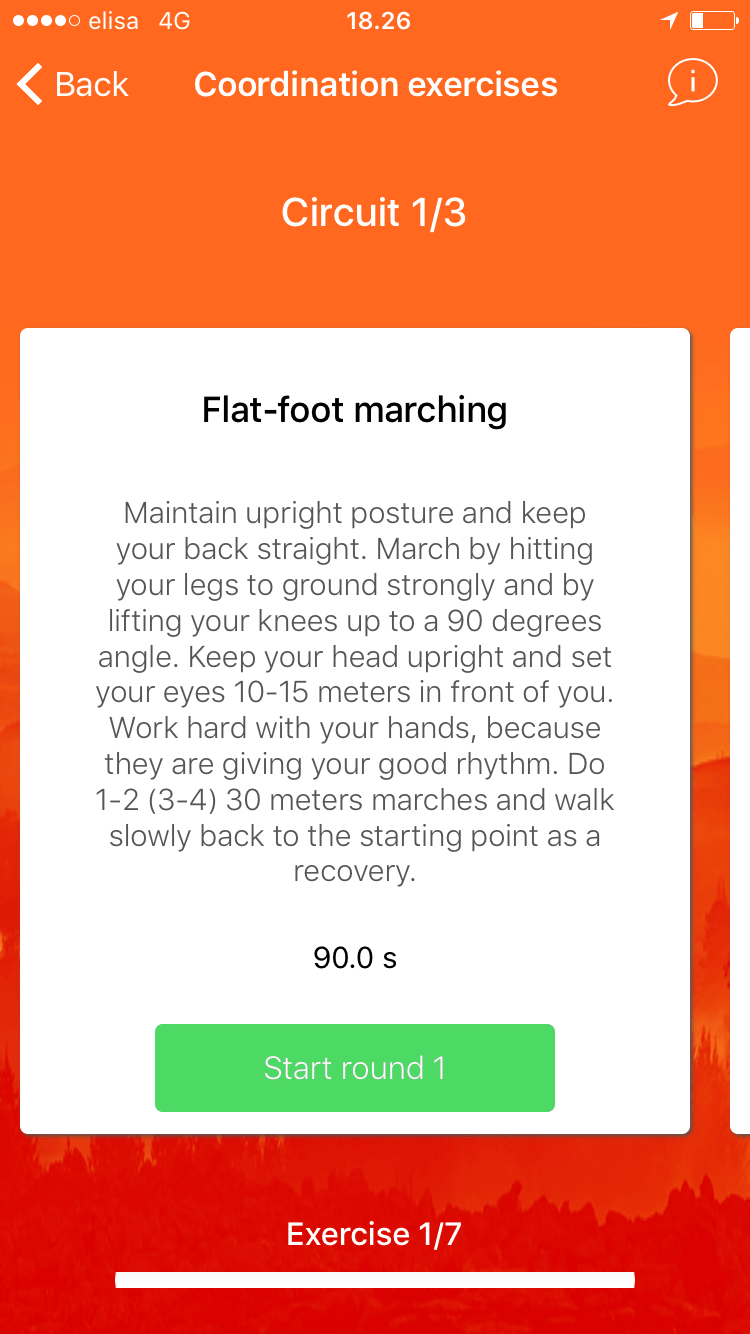750x1334 pixels.
Task: Tap the elisa carrier name
Action: [114, 21]
